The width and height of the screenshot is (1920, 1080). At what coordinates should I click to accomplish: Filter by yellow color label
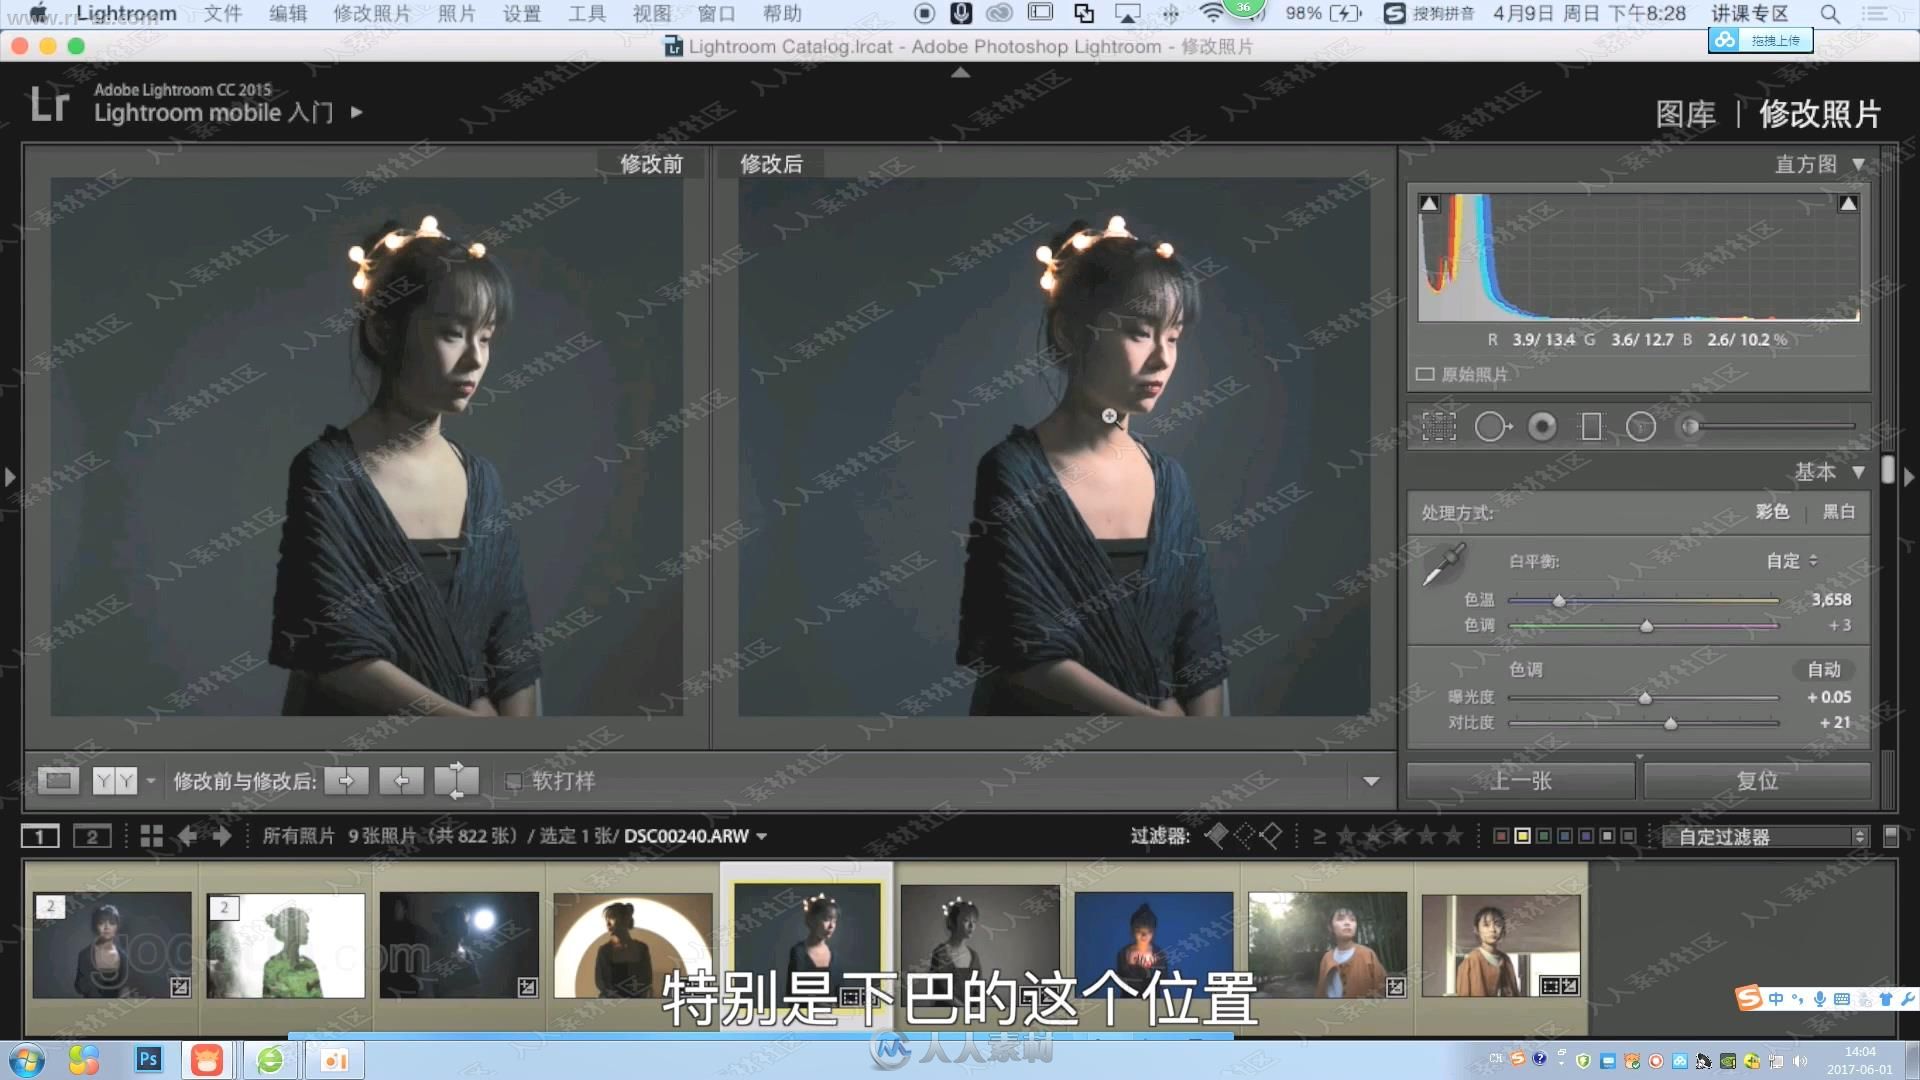point(1522,836)
